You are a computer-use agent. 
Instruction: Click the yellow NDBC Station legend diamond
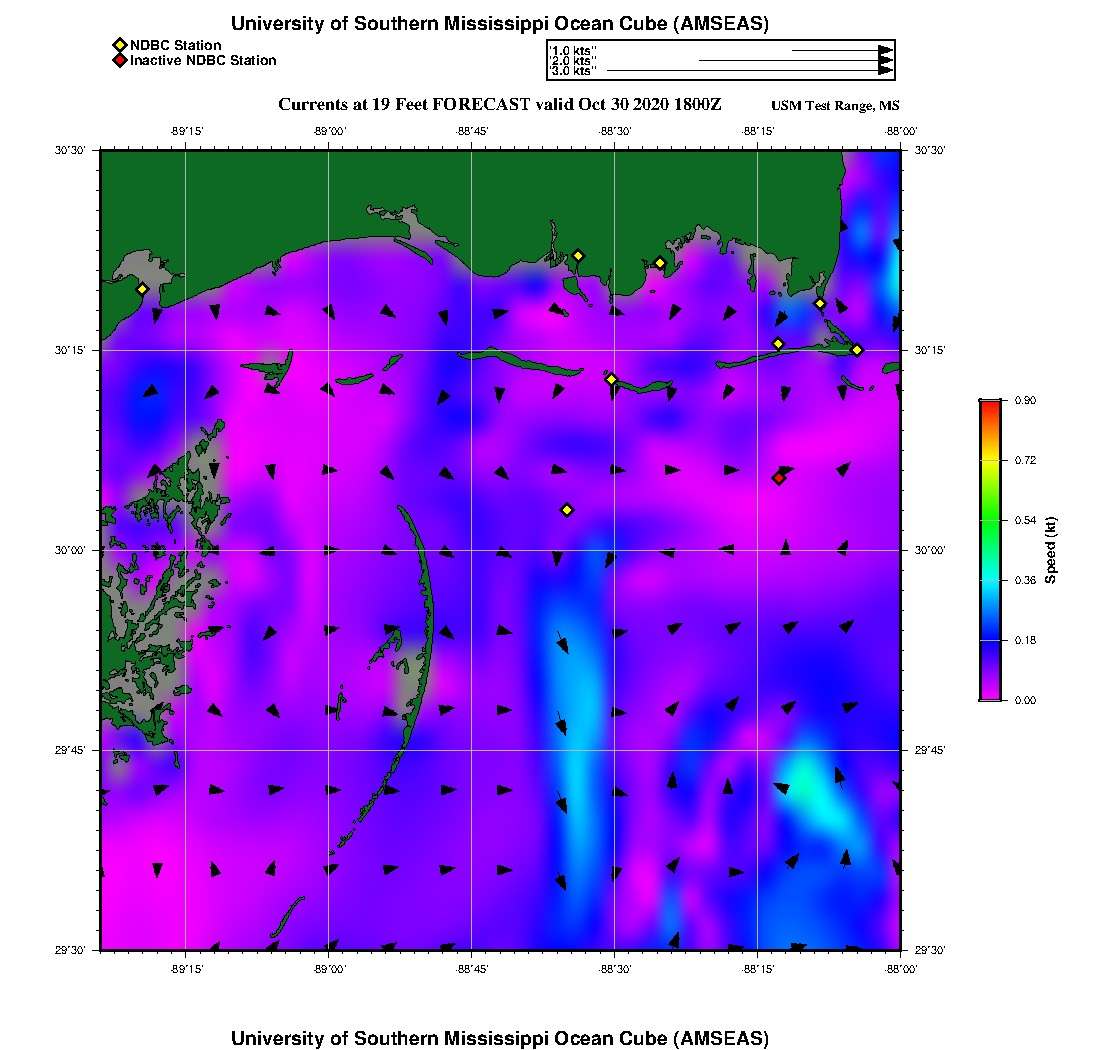pyautogui.click(x=119, y=45)
